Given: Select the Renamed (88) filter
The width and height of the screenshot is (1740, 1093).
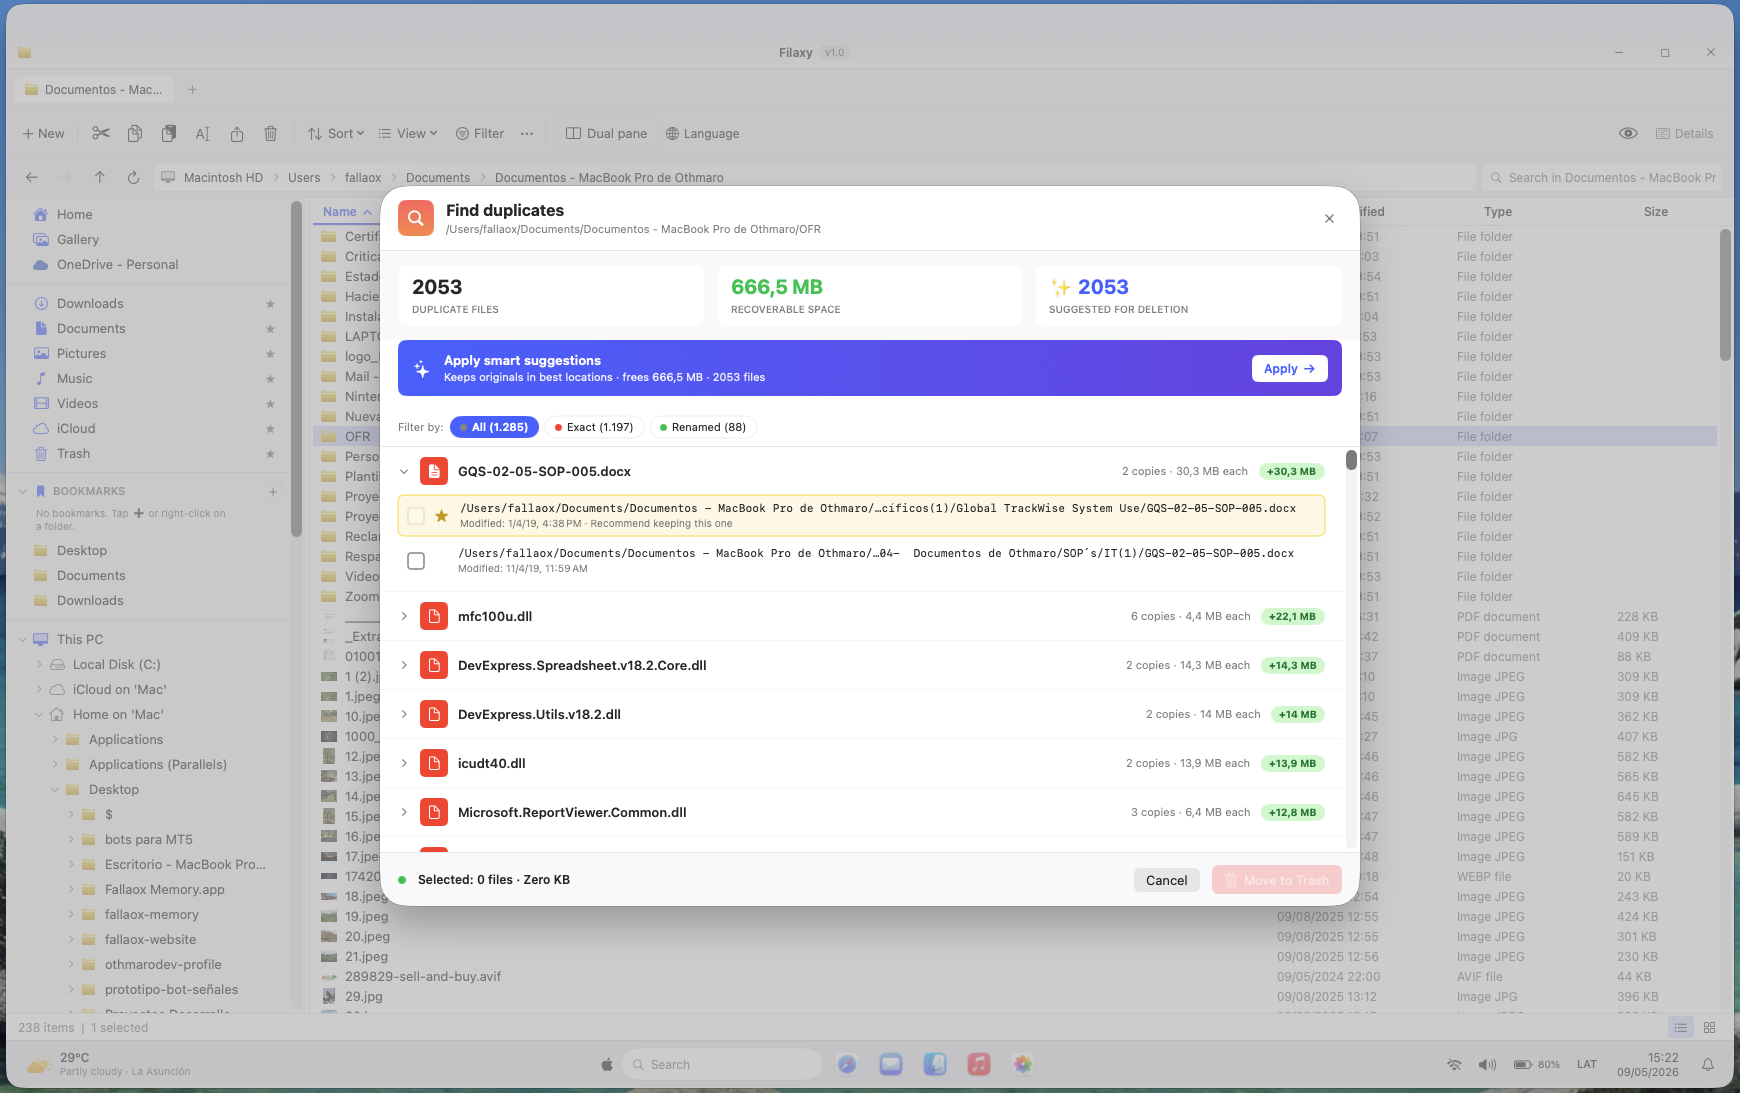Looking at the screenshot, I should pos(703,427).
